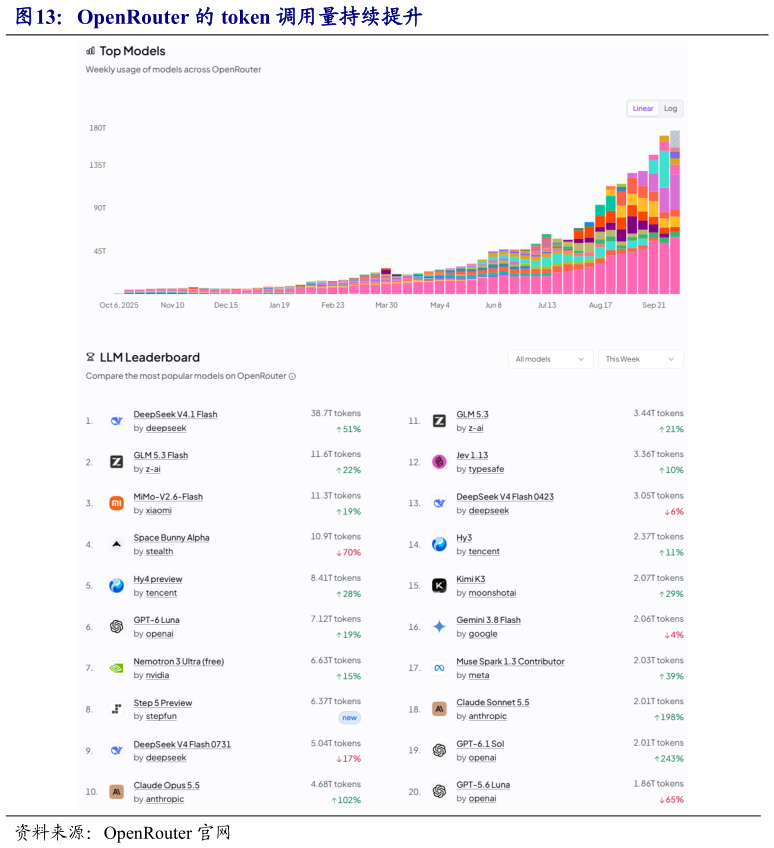Viewport: 774px width, 848px height.
Task: Click the Hy4 preview Tencent logo
Action: [x=116, y=586]
